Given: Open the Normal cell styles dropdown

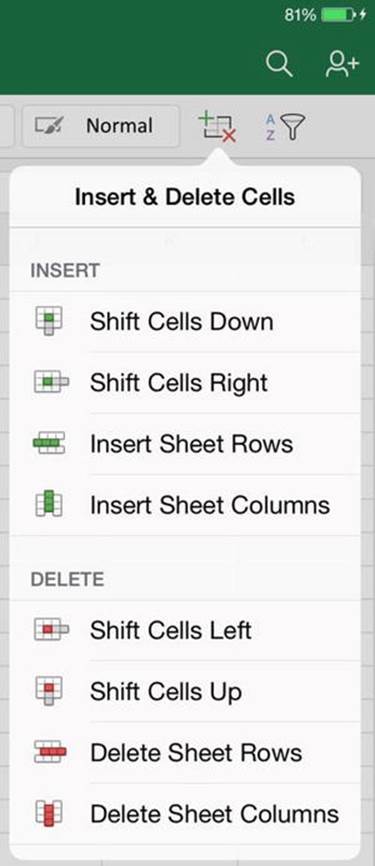Looking at the screenshot, I should coord(101,126).
